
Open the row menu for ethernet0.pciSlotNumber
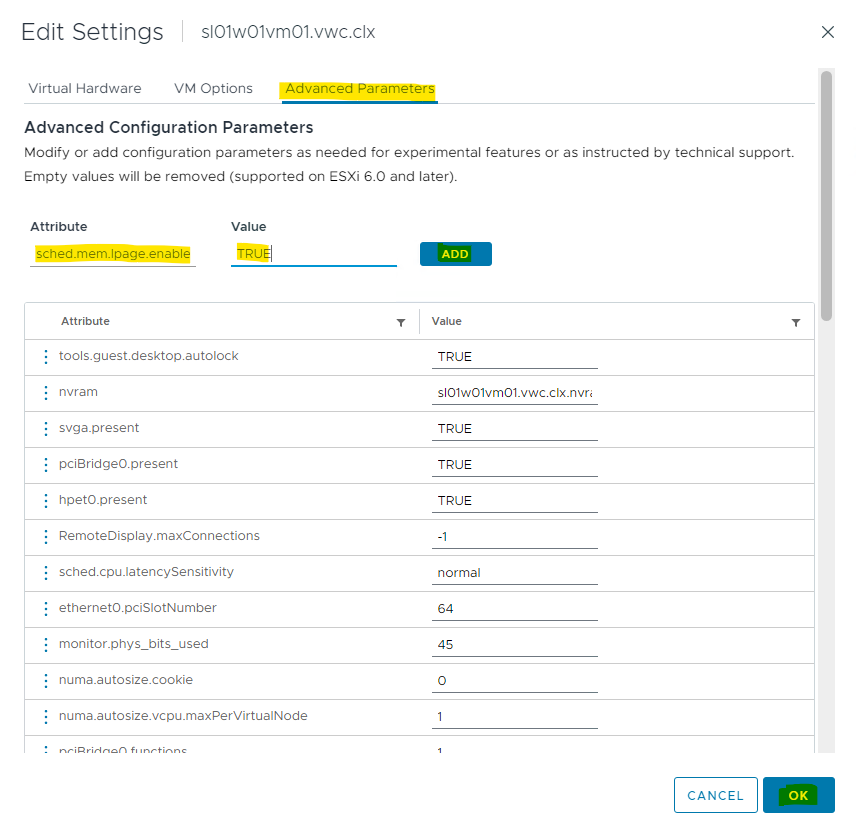point(46,609)
